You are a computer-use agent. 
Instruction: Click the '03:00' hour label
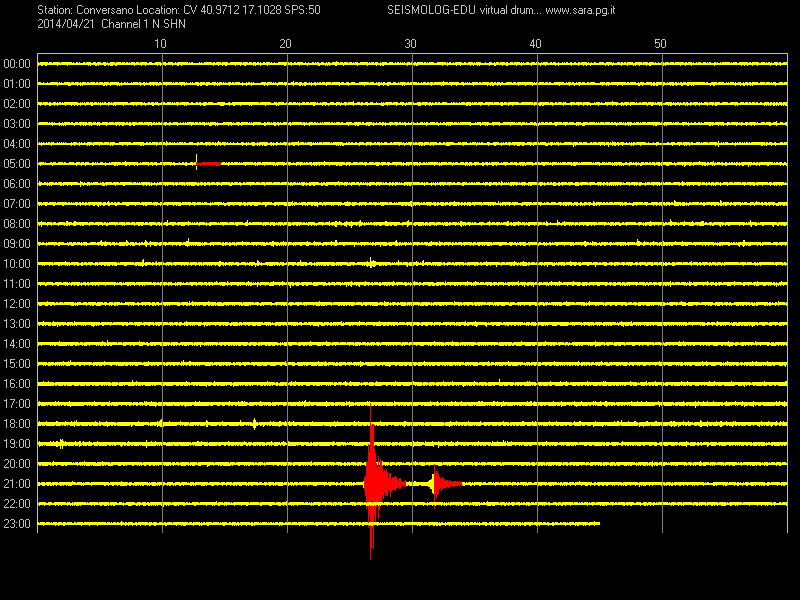17,124
